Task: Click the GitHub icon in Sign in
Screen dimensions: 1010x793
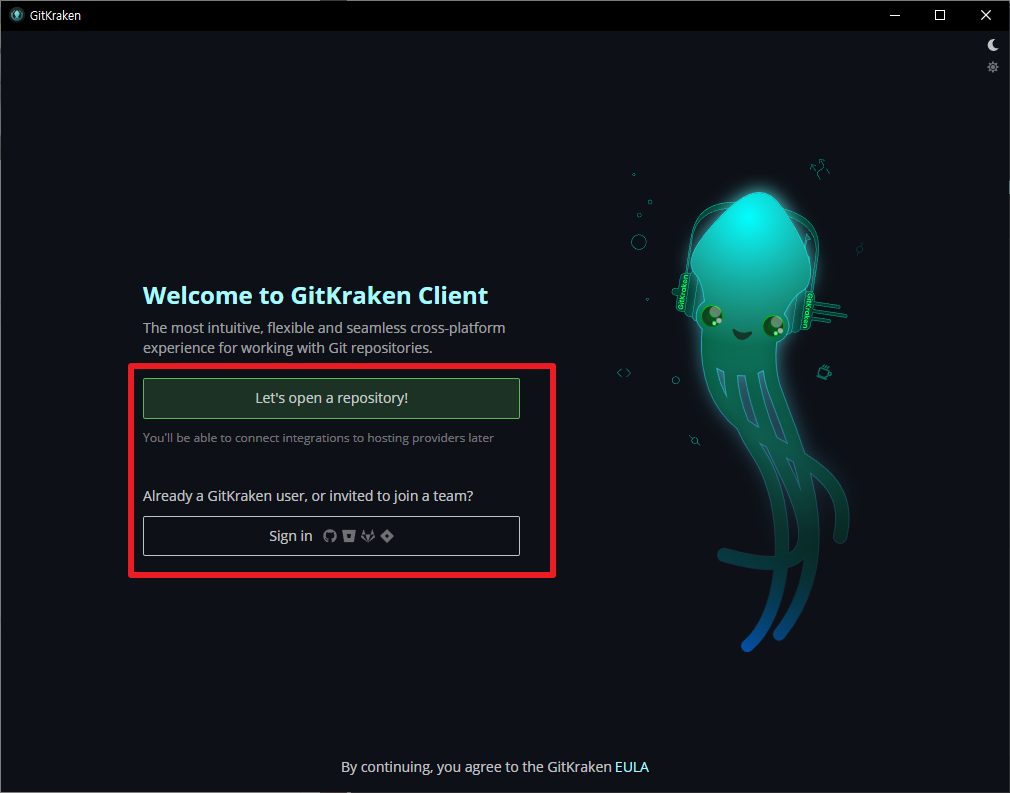Action: [330, 536]
